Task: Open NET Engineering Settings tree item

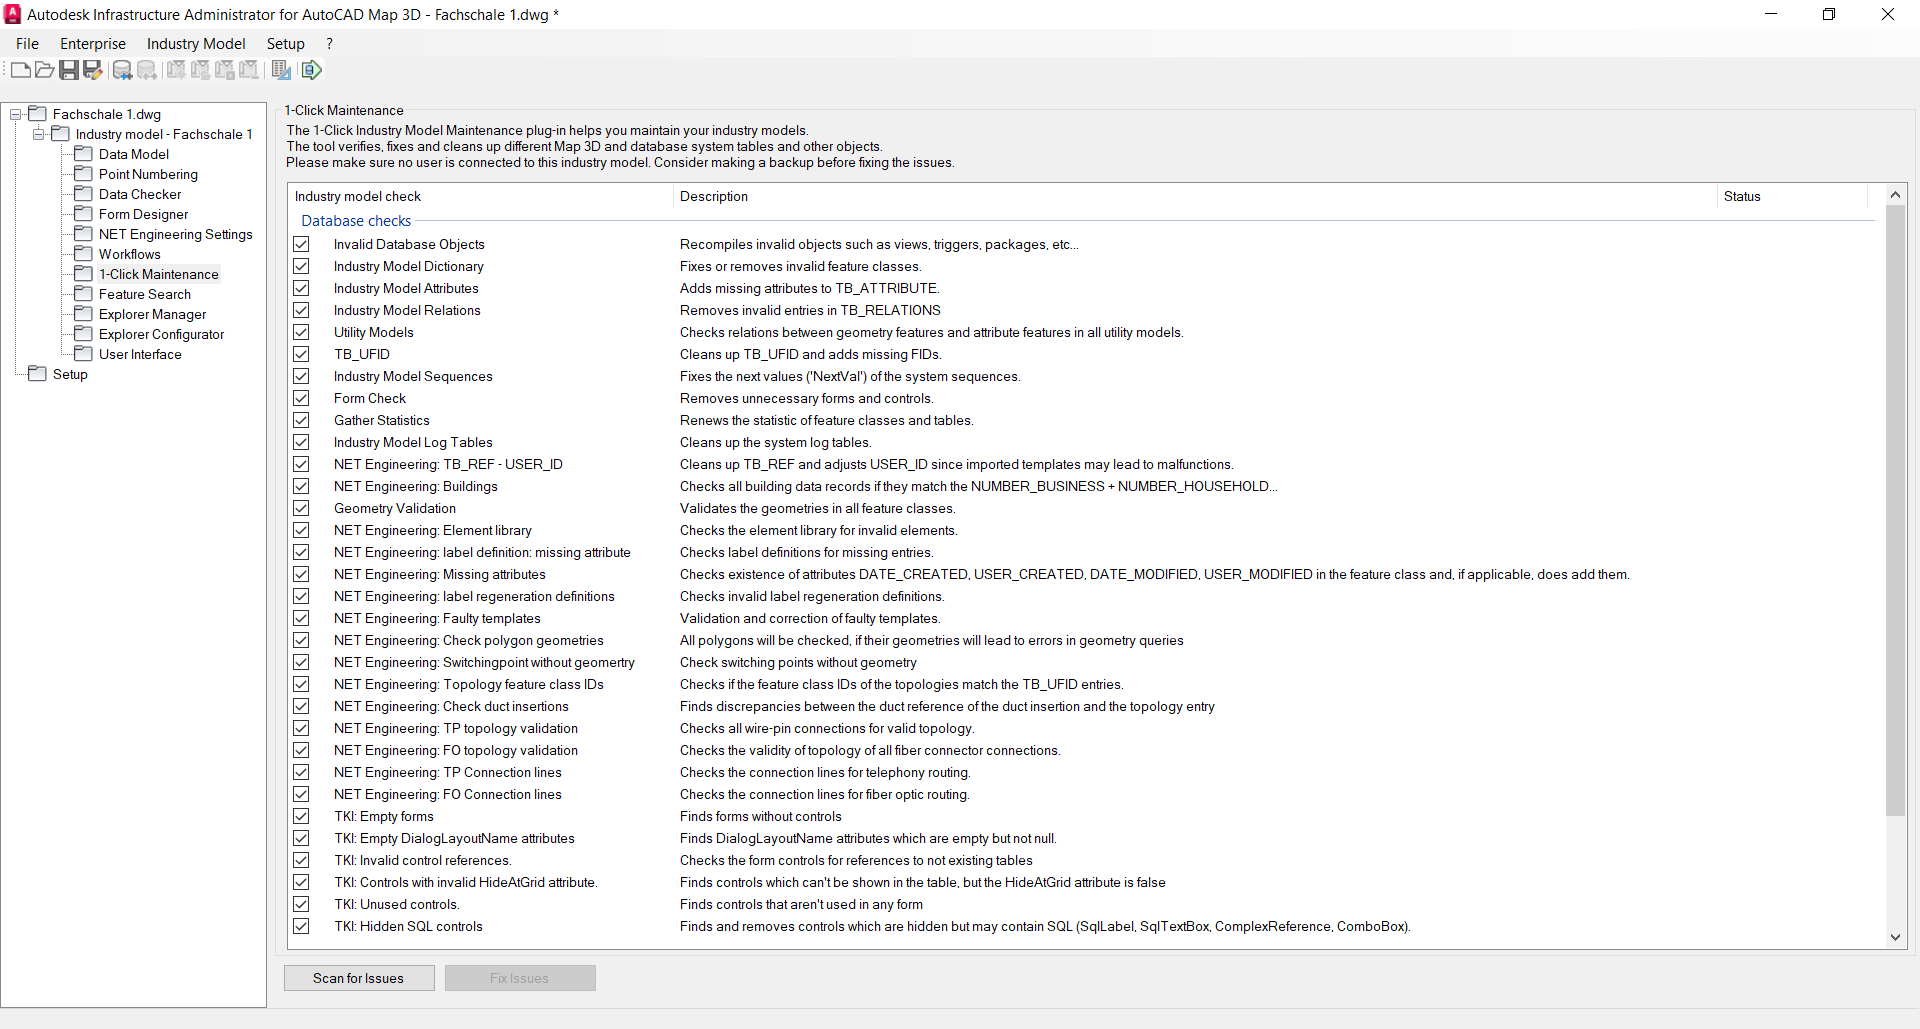Action: pos(176,234)
